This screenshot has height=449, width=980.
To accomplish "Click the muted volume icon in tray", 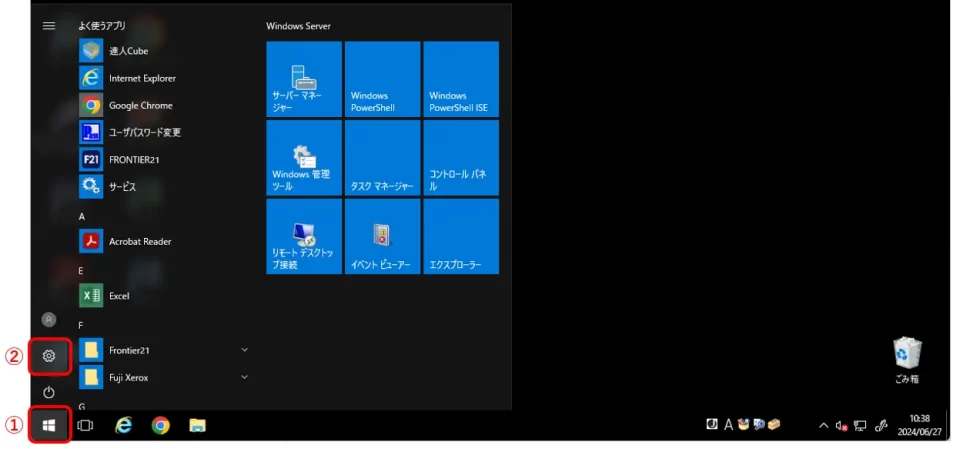I will click(x=842, y=425).
